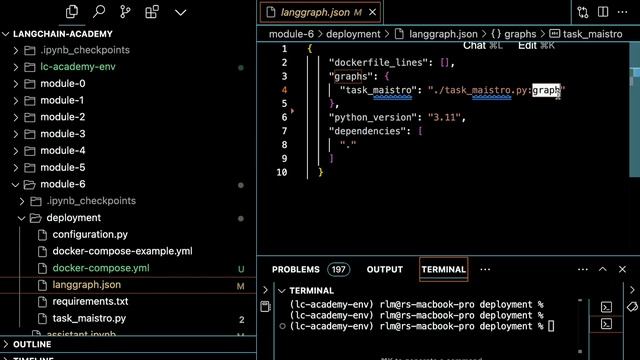The height and width of the screenshot is (360, 640).
Task: Click the Edit ⌘K inline hint
Action: coord(536,45)
